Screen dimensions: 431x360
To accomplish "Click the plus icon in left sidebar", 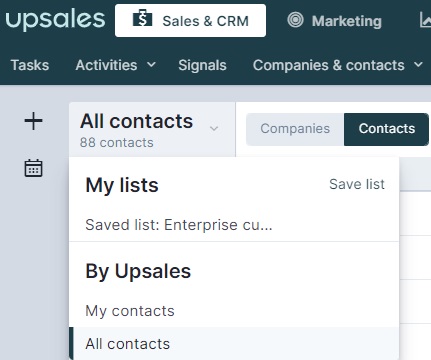I will coord(33,121).
